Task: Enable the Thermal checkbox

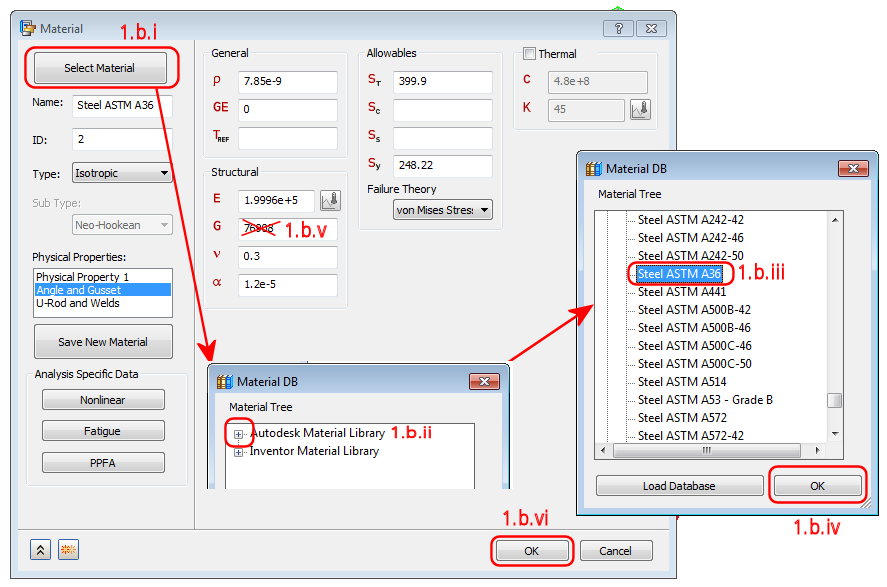Action: coord(529,54)
